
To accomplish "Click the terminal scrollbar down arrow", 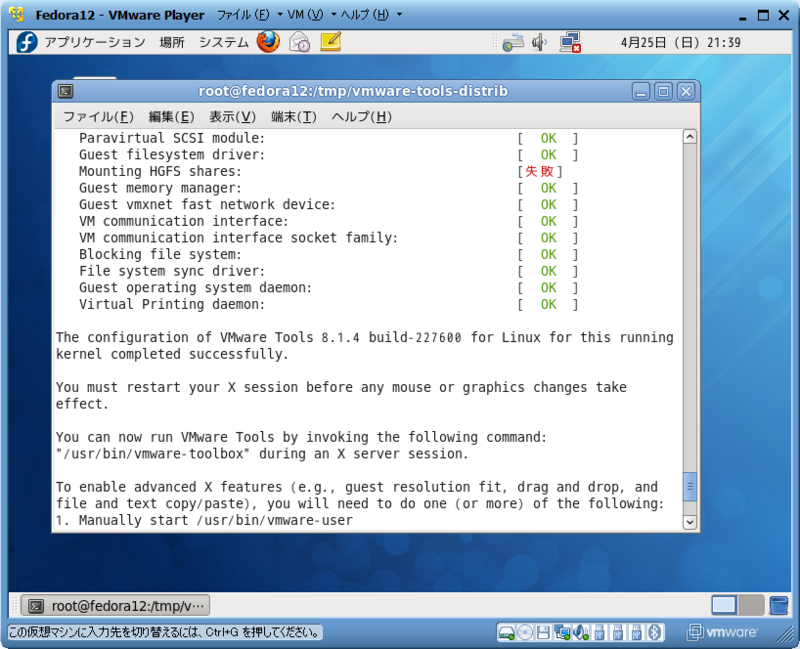I will [x=689, y=522].
